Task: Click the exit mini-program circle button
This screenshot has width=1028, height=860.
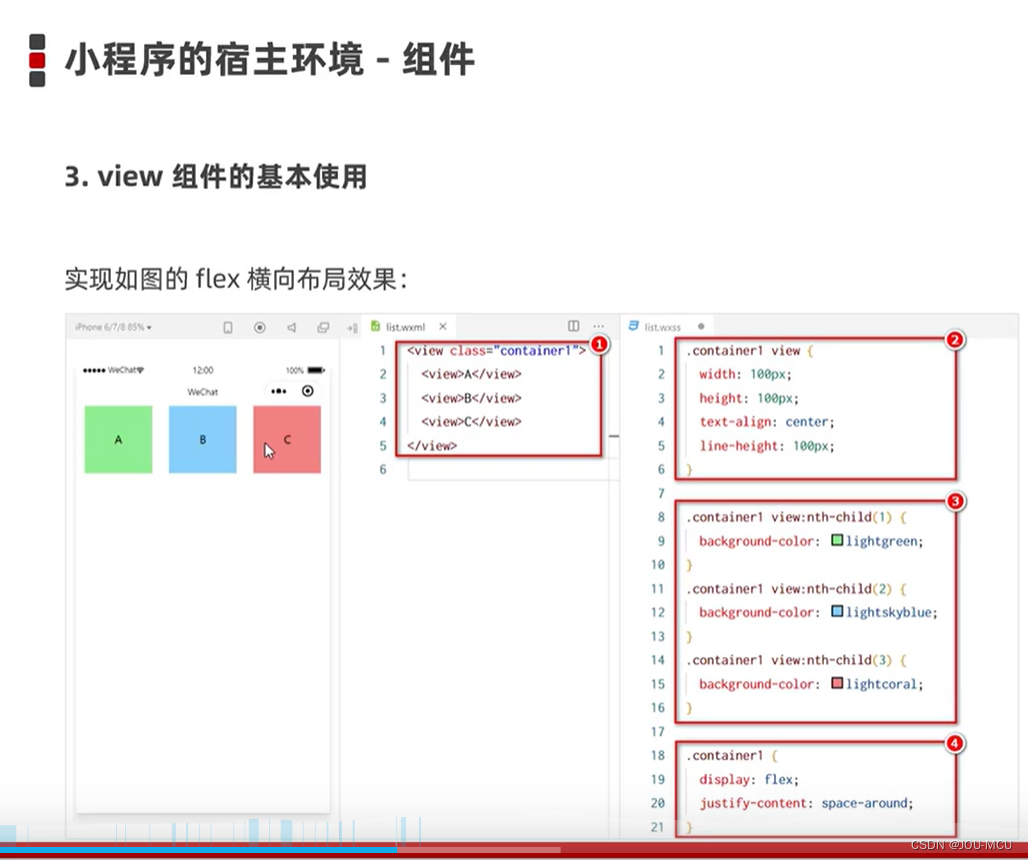Action: tap(307, 390)
